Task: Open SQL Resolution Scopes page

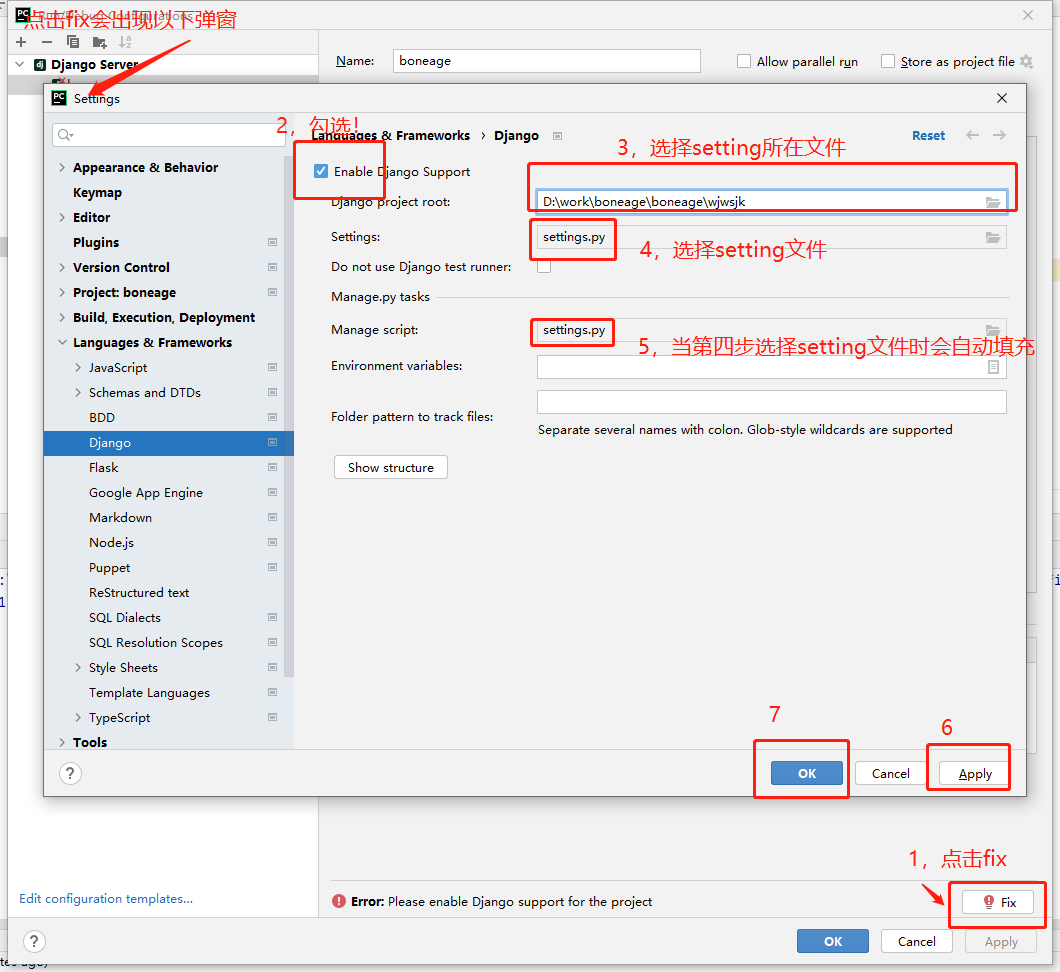Action: click(155, 643)
